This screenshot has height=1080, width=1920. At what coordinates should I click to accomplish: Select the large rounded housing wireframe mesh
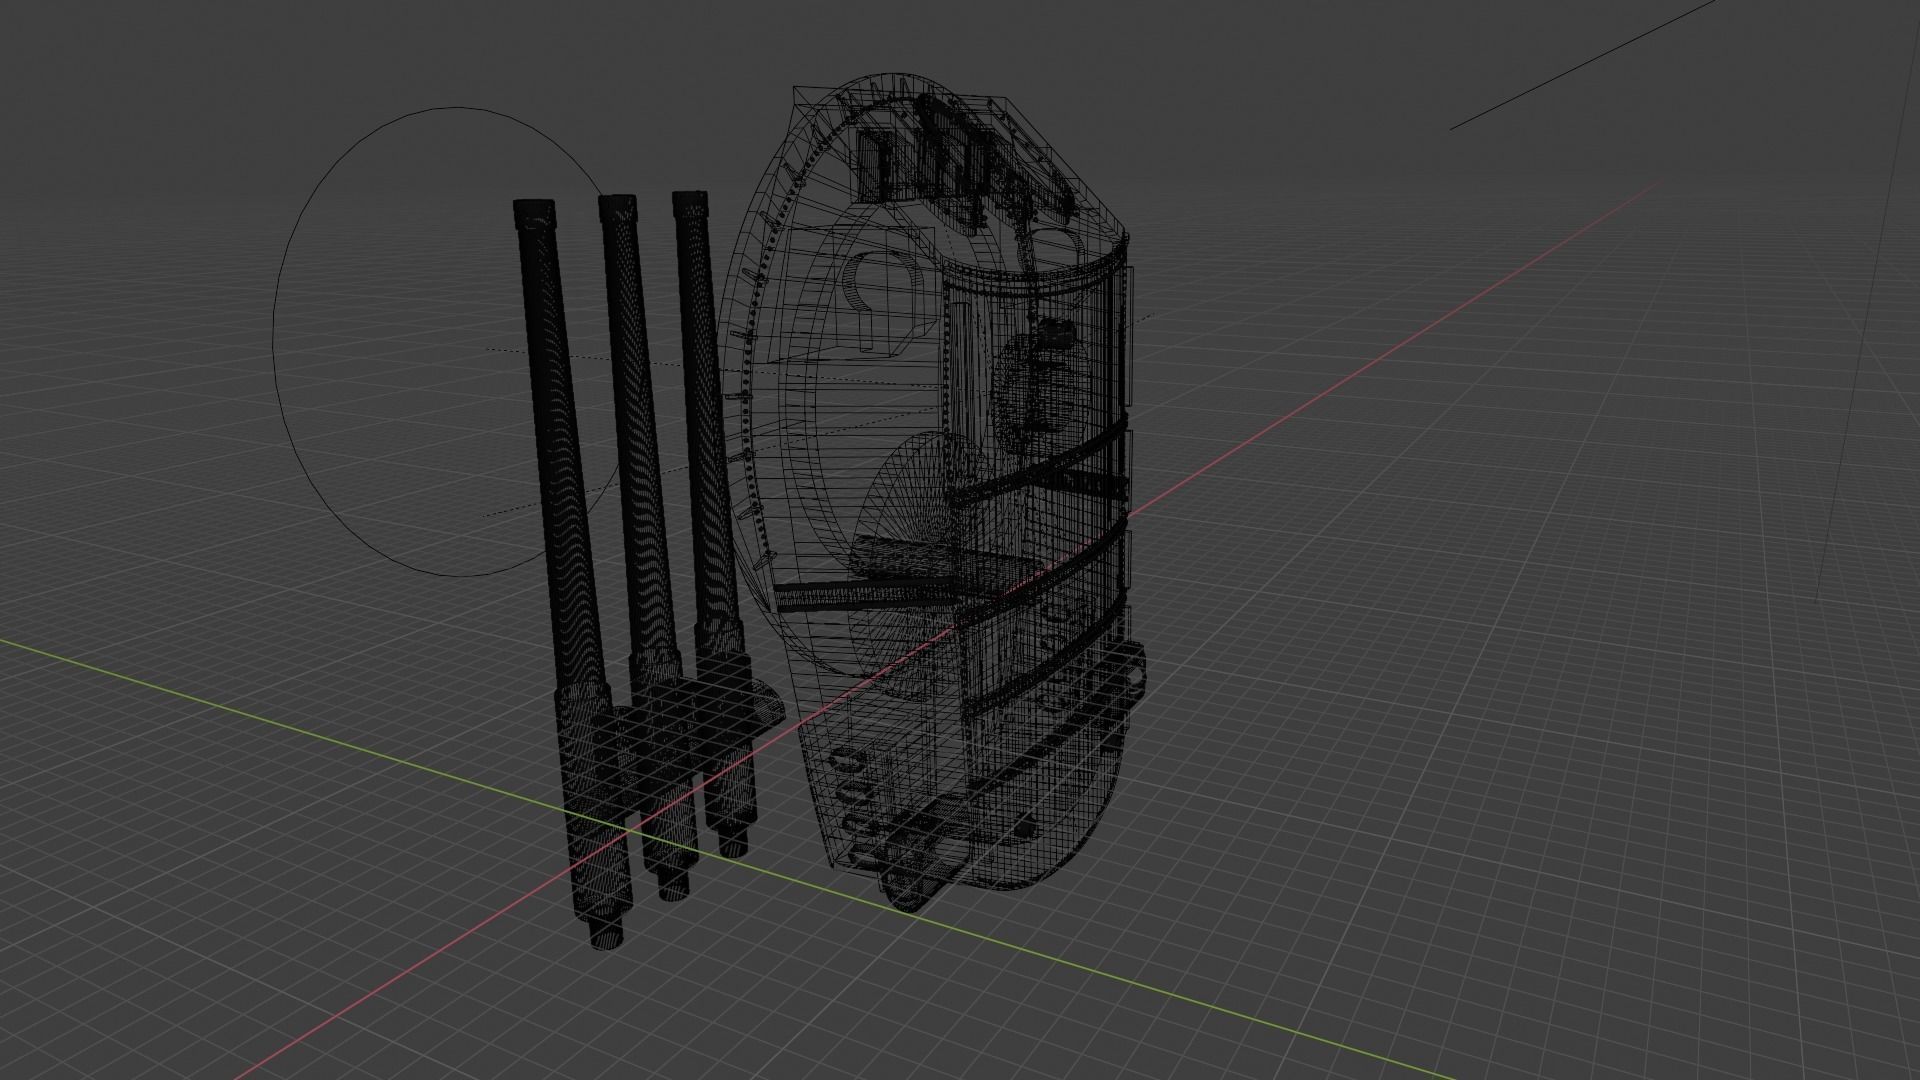(935, 490)
